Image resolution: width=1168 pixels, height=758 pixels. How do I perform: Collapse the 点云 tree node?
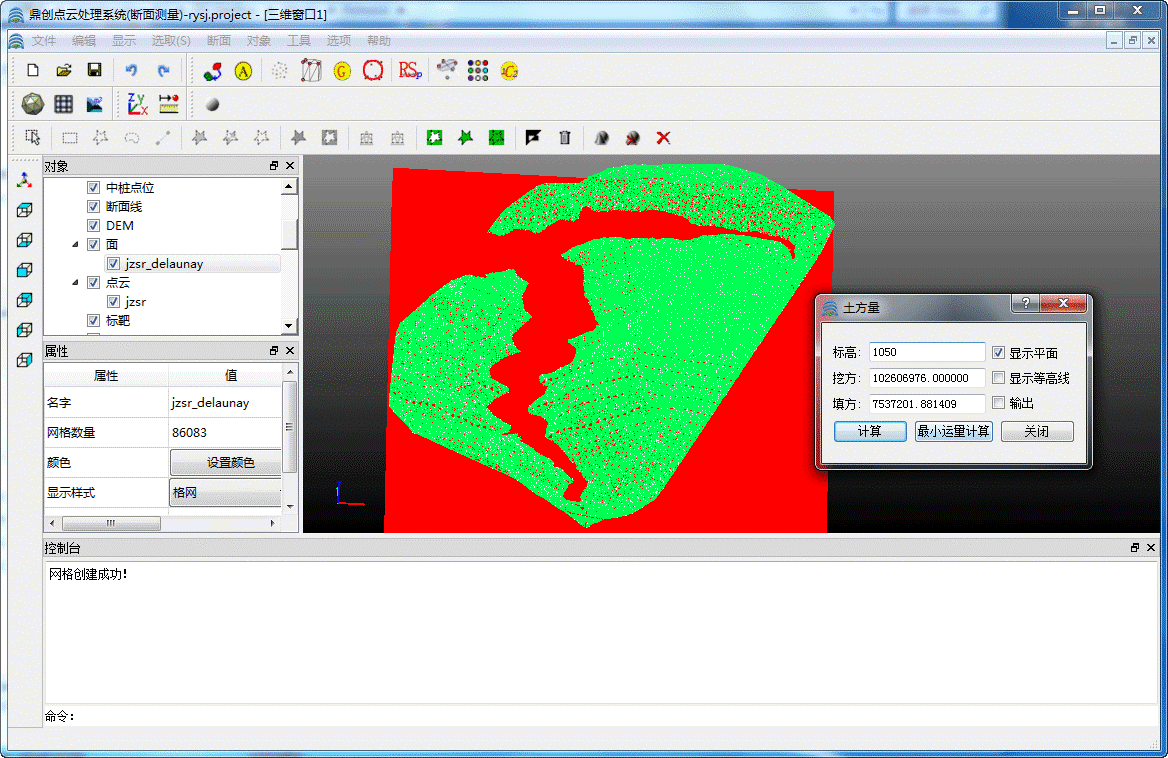pyautogui.click(x=75, y=283)
